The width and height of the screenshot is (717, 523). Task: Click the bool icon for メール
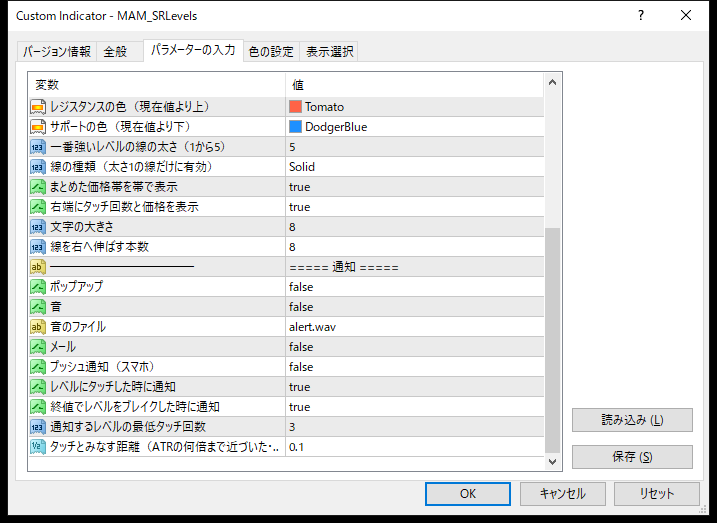click(x=38, y=347)
